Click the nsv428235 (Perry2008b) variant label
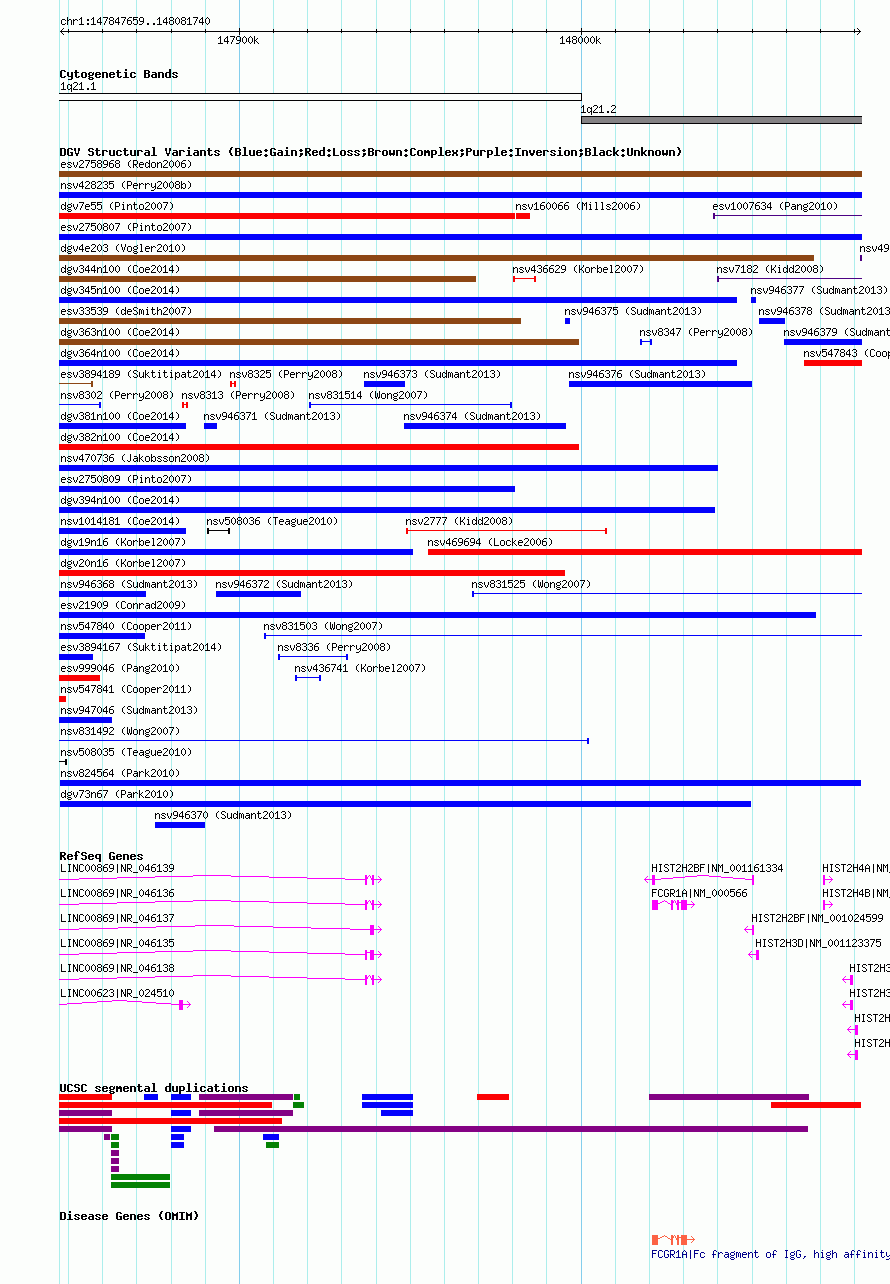 (125, 185)
